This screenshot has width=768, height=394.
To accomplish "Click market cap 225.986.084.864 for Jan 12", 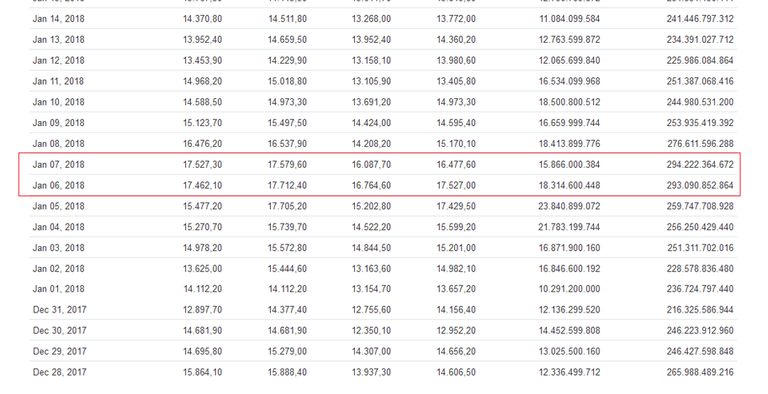I will [x=700, y=61].
